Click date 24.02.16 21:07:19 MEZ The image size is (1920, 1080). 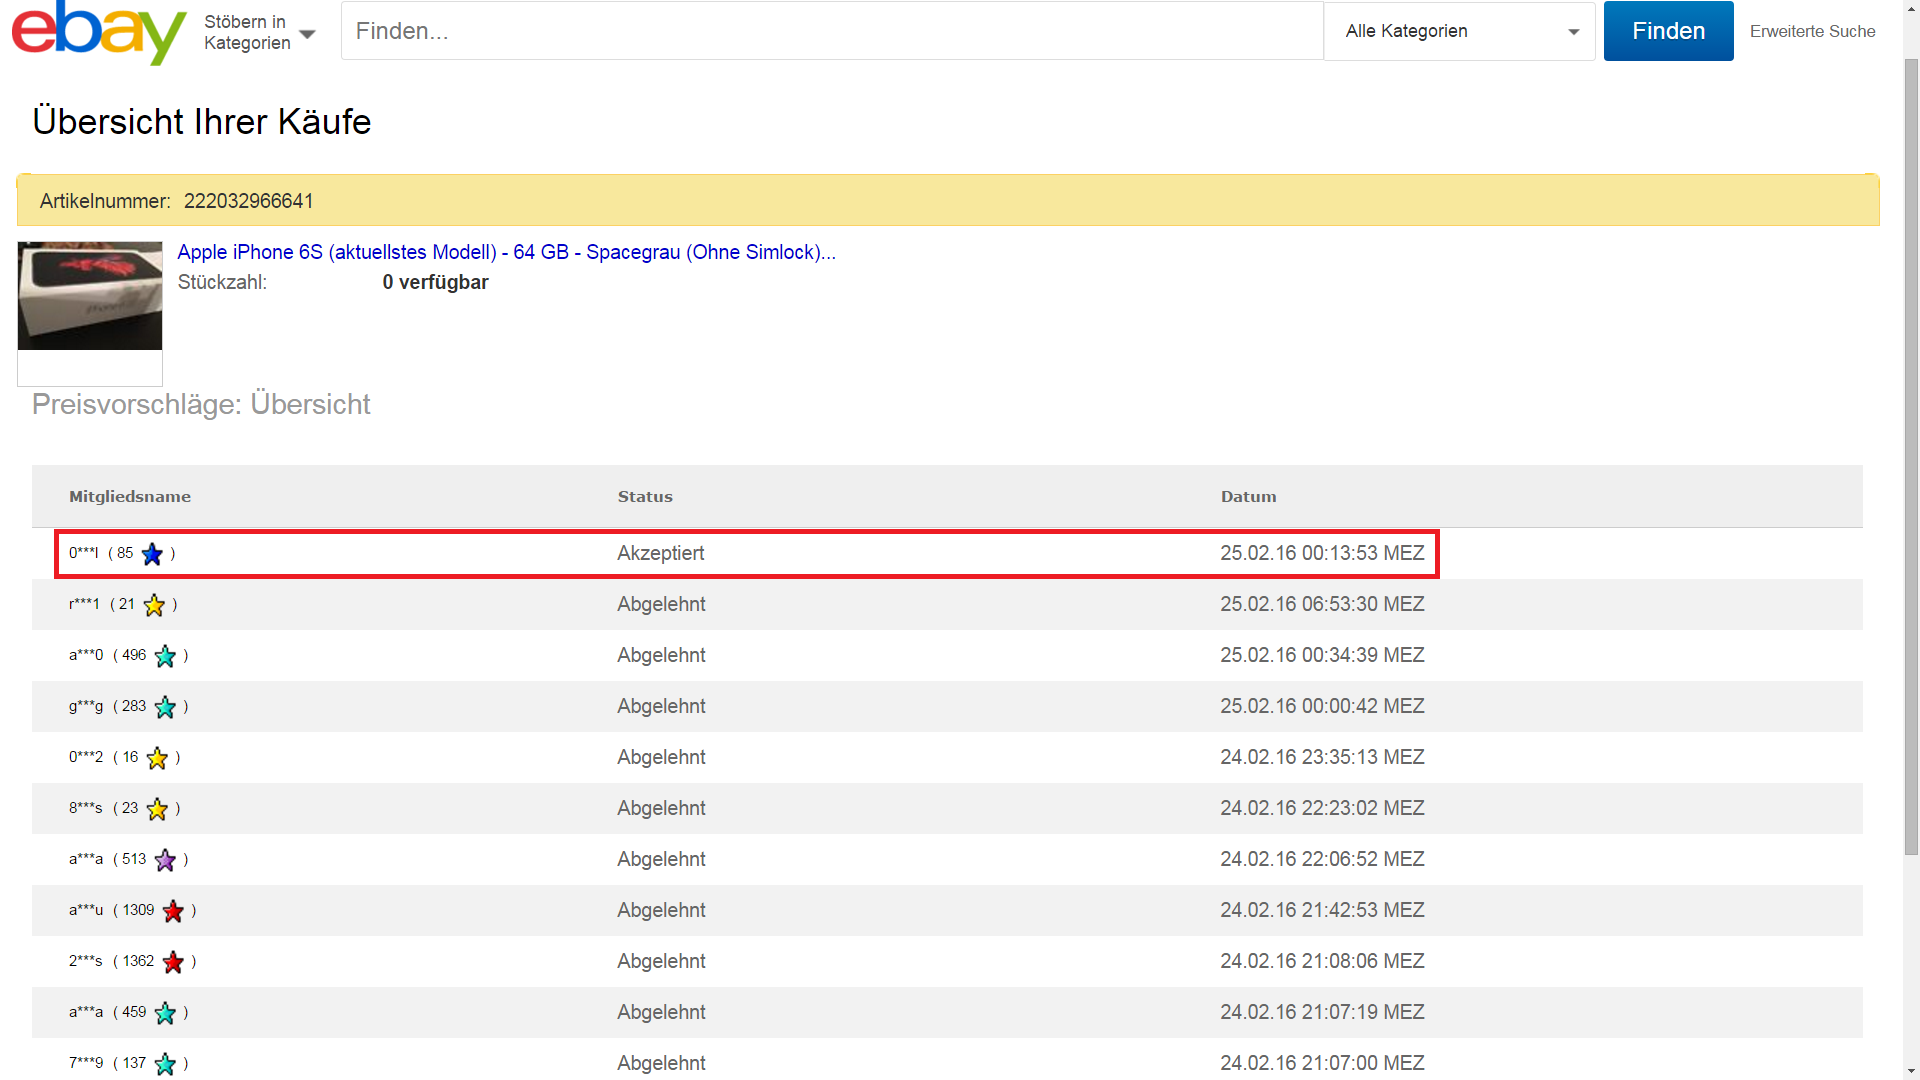pyautogui.click(x=1322, y=1012)
